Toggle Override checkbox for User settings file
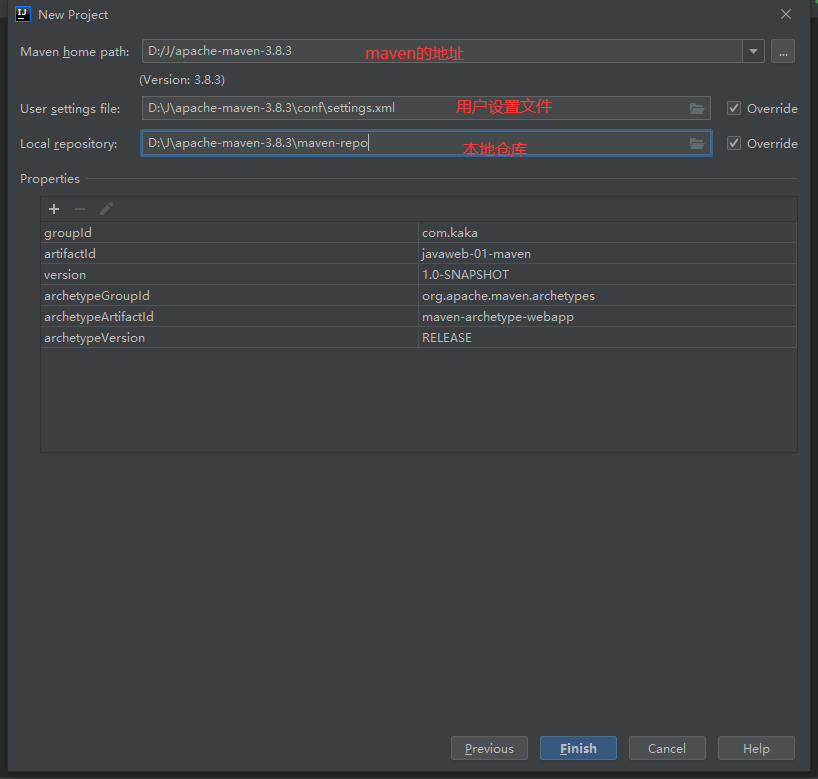Image resolution: width=818 pixels, height=779 pixels. coord(734,108)
